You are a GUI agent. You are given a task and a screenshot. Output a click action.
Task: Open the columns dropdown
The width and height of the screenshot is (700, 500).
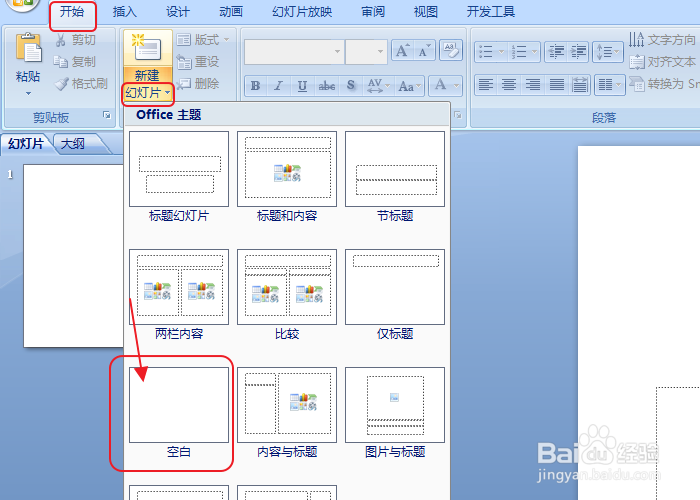[x=610, y=84]
